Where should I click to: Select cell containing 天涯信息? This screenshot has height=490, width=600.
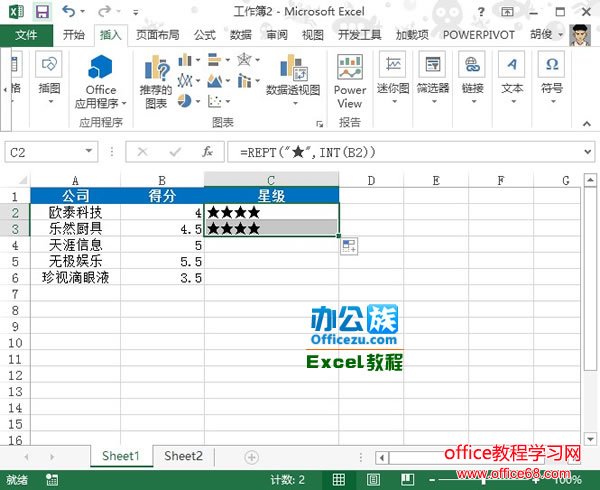[x=75, y=245]
